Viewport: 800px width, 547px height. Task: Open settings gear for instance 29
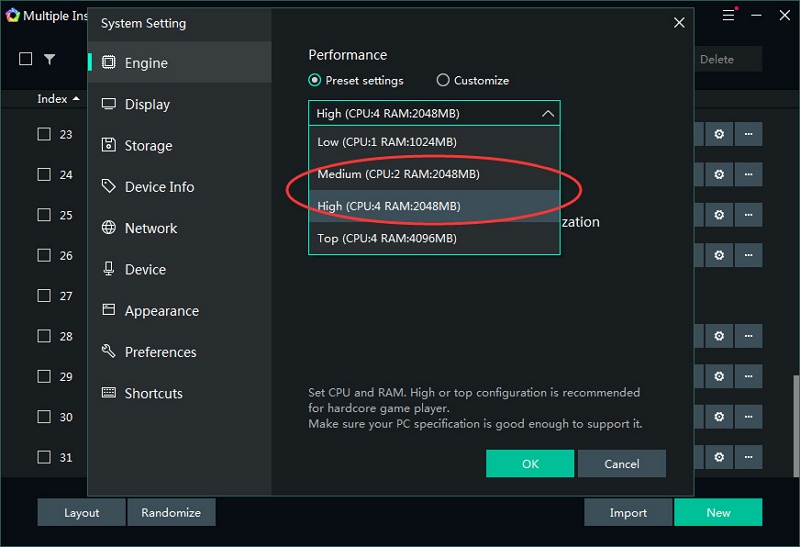click(719, 377)
